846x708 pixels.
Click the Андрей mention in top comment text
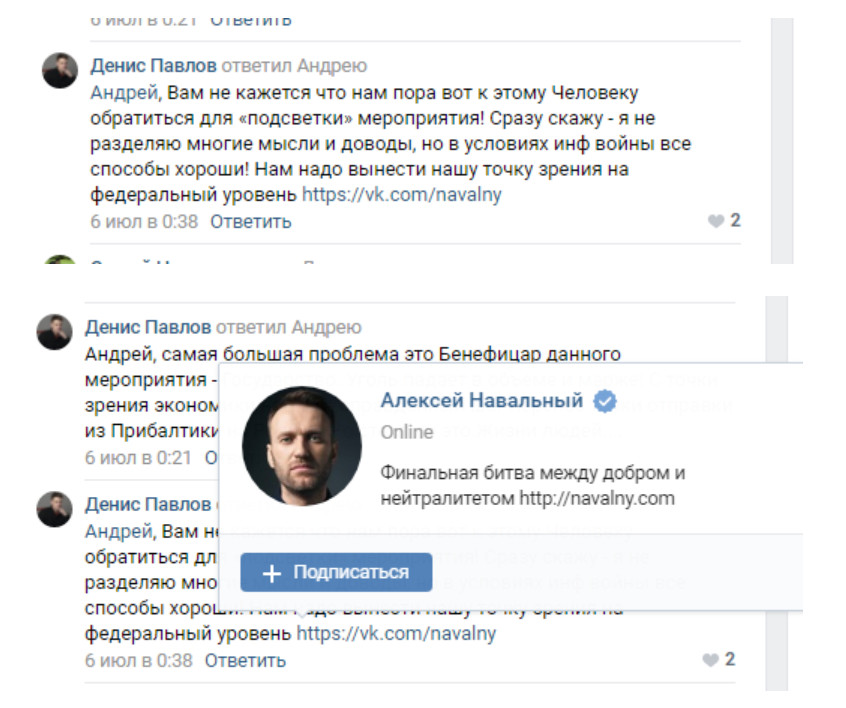pyautogui.click(x=124, y=93)
